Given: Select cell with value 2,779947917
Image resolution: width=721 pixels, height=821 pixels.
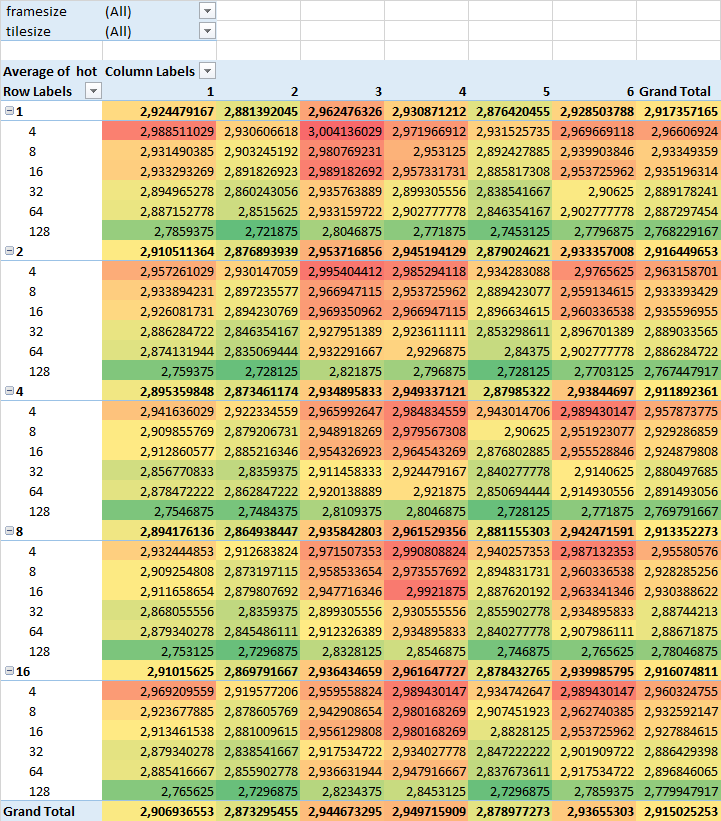Looking at the screenshot, I should click(x=679, y=791).
